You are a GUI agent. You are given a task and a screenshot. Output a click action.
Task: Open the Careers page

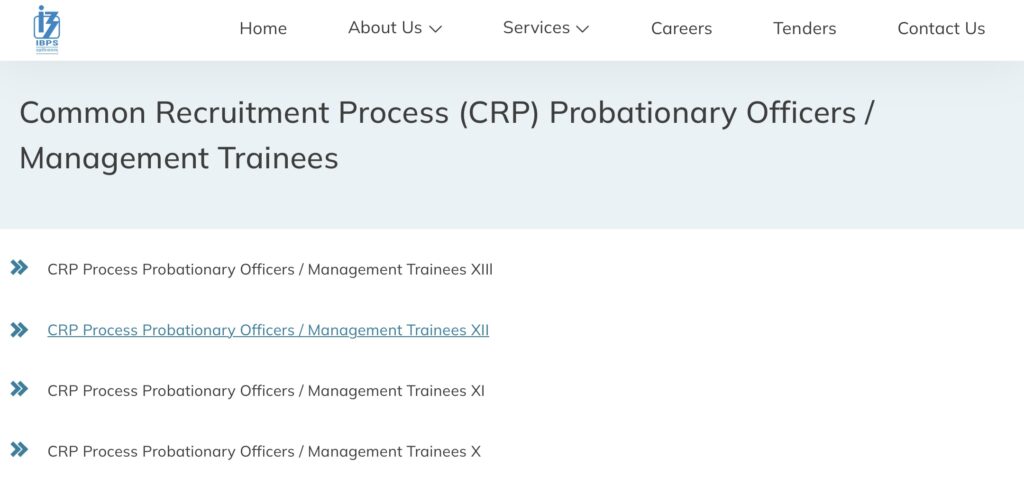coord(681,28)
